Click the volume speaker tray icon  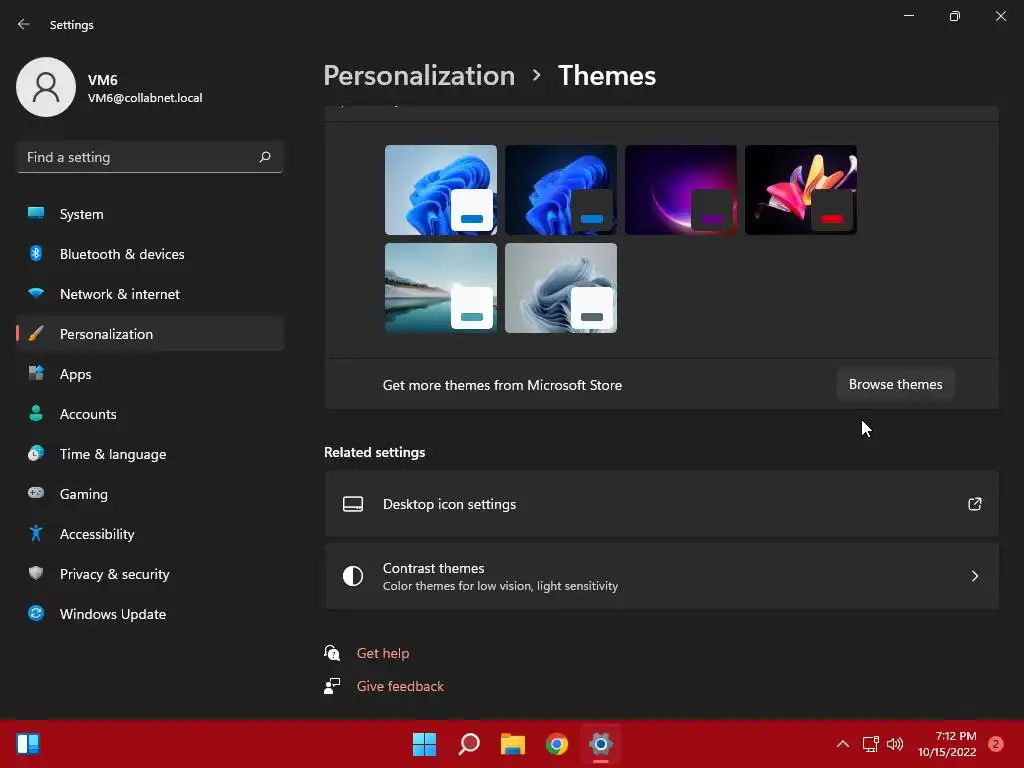[895, 744]
